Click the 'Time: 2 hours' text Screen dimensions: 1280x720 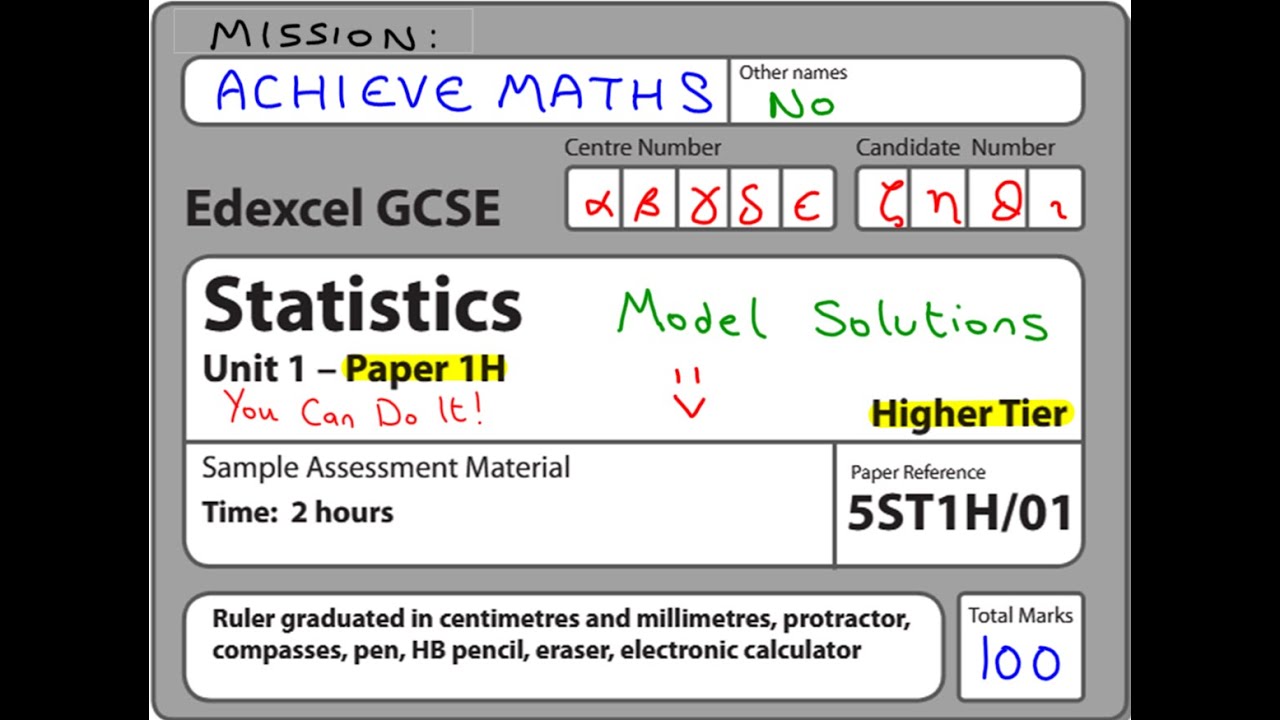pyautogui.click(x=298, y=512)
